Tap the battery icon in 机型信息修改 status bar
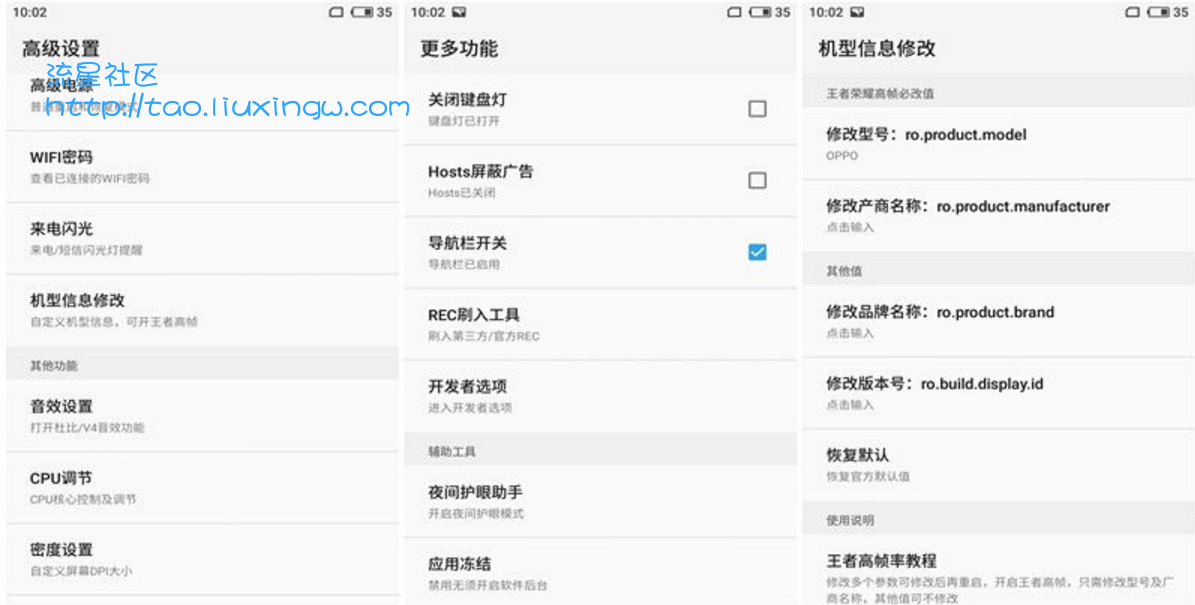The image size is (1195, 605). [1158, 12]
